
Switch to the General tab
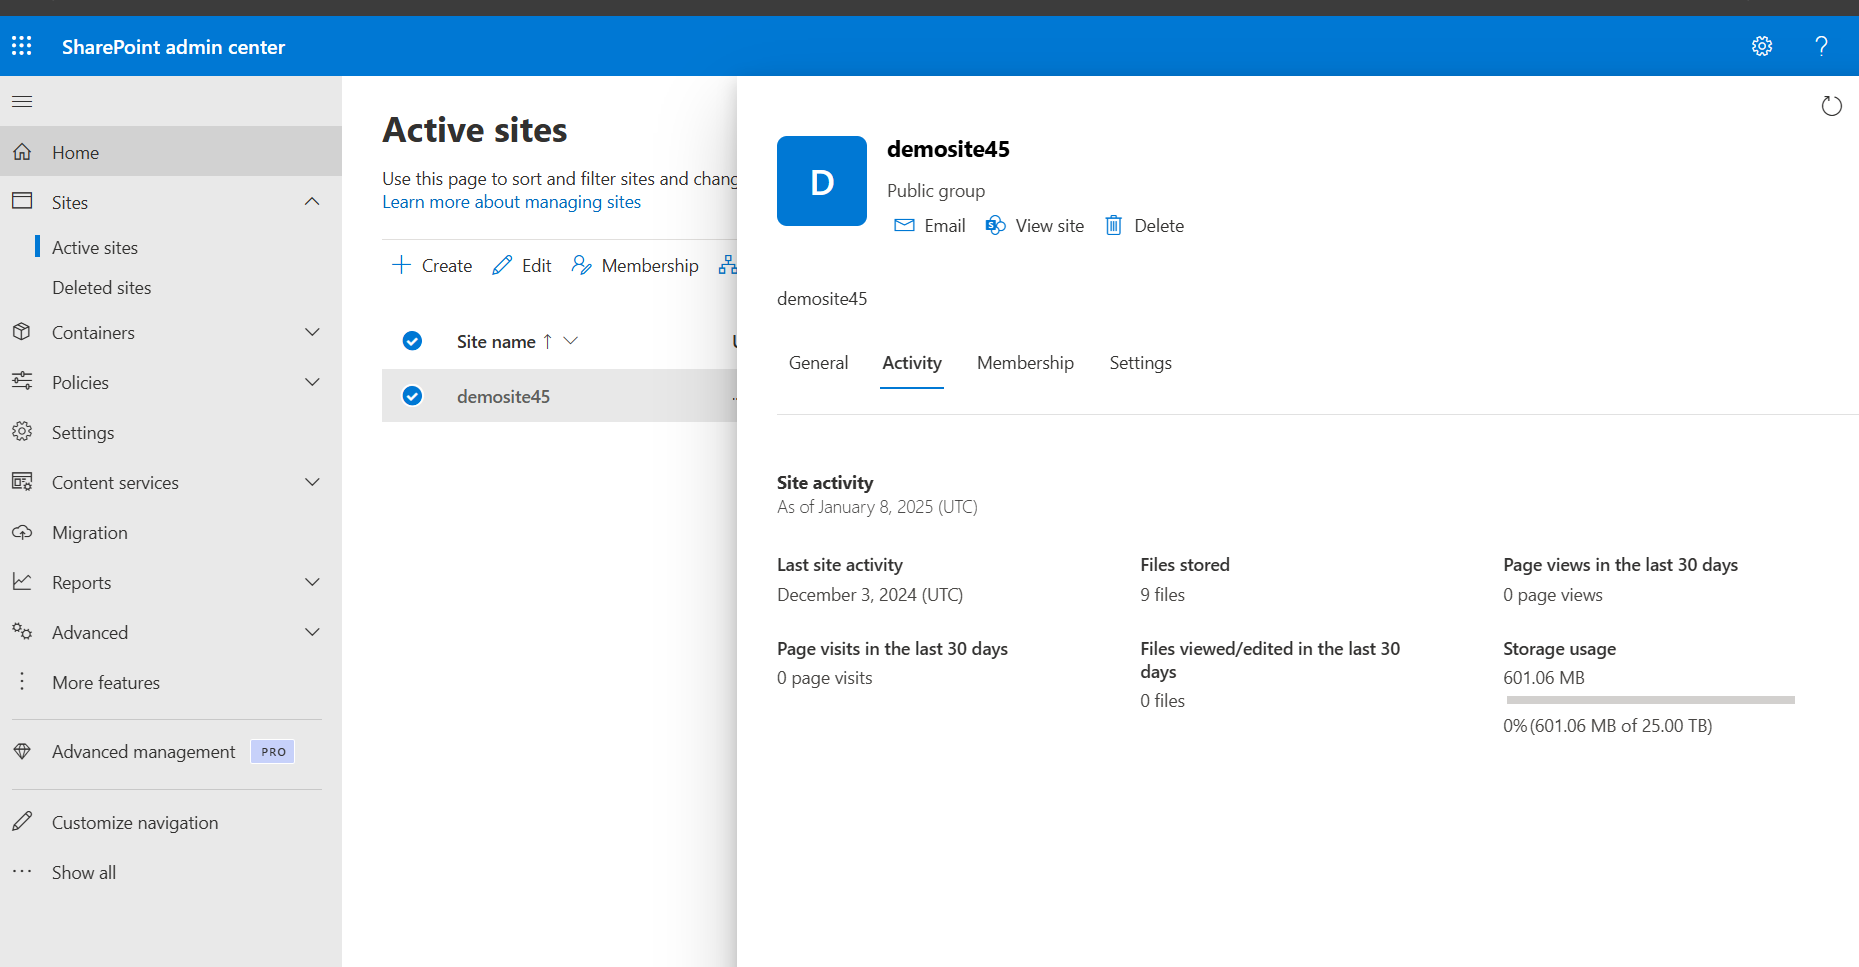[x=818, y=363]
